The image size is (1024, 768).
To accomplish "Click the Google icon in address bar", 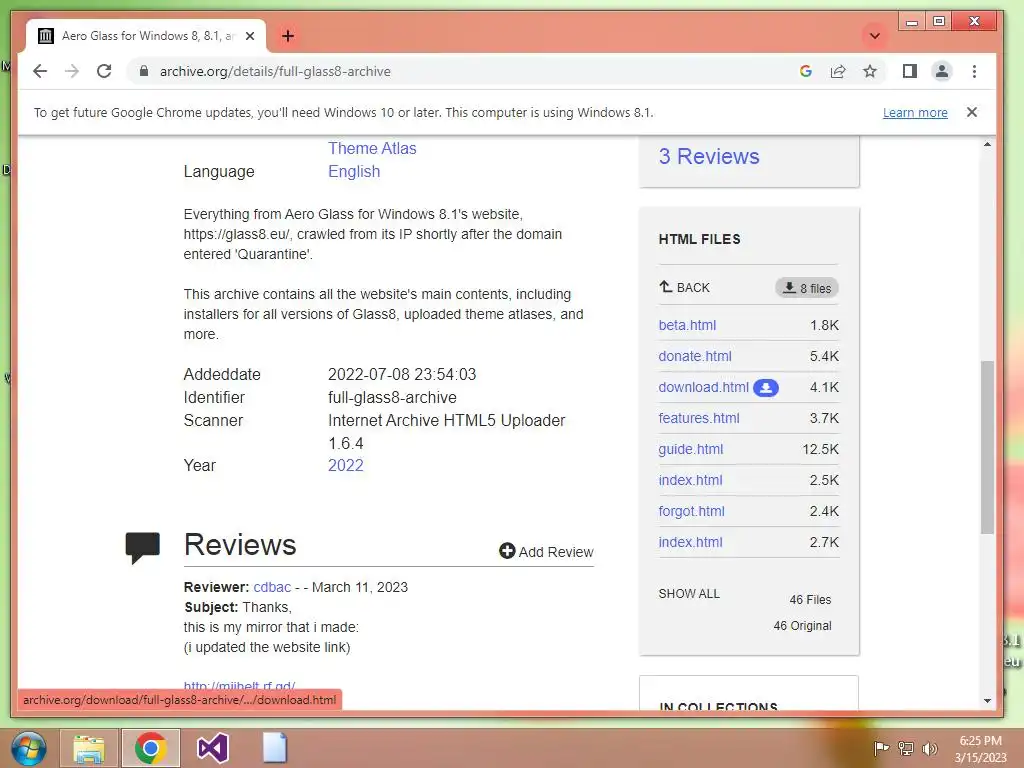I will click(806, 71).
